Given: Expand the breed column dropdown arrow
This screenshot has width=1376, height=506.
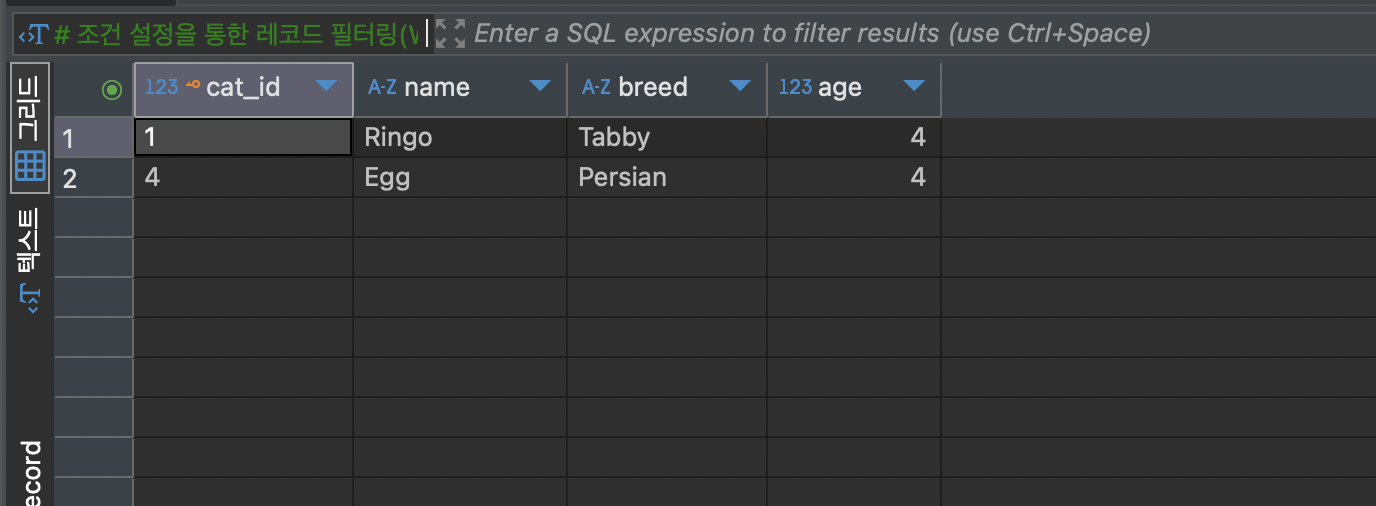Looking at the screenshot, I should tap(740, 86).
